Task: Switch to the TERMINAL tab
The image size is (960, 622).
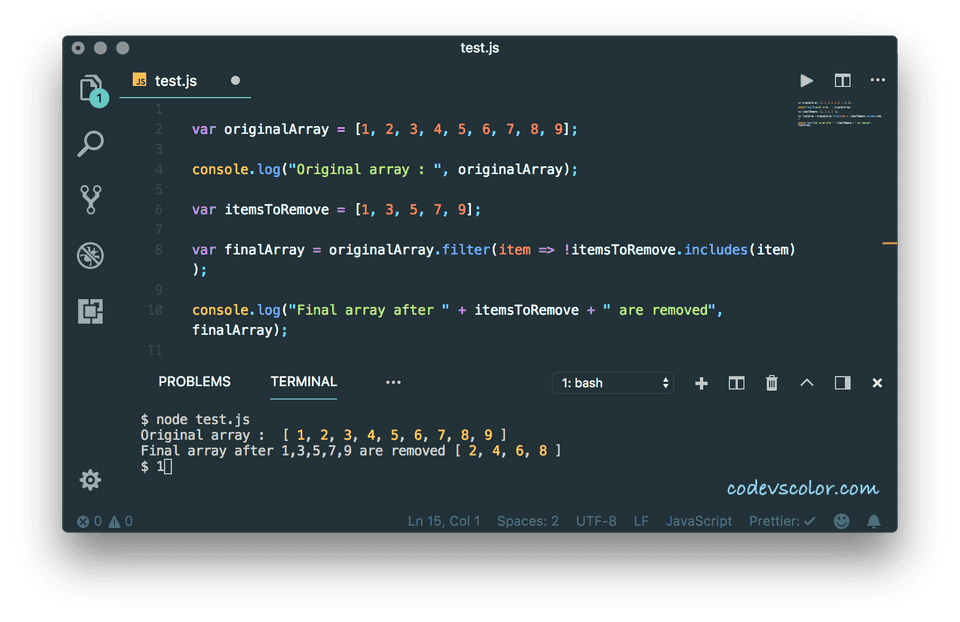Action: (304, 382)
